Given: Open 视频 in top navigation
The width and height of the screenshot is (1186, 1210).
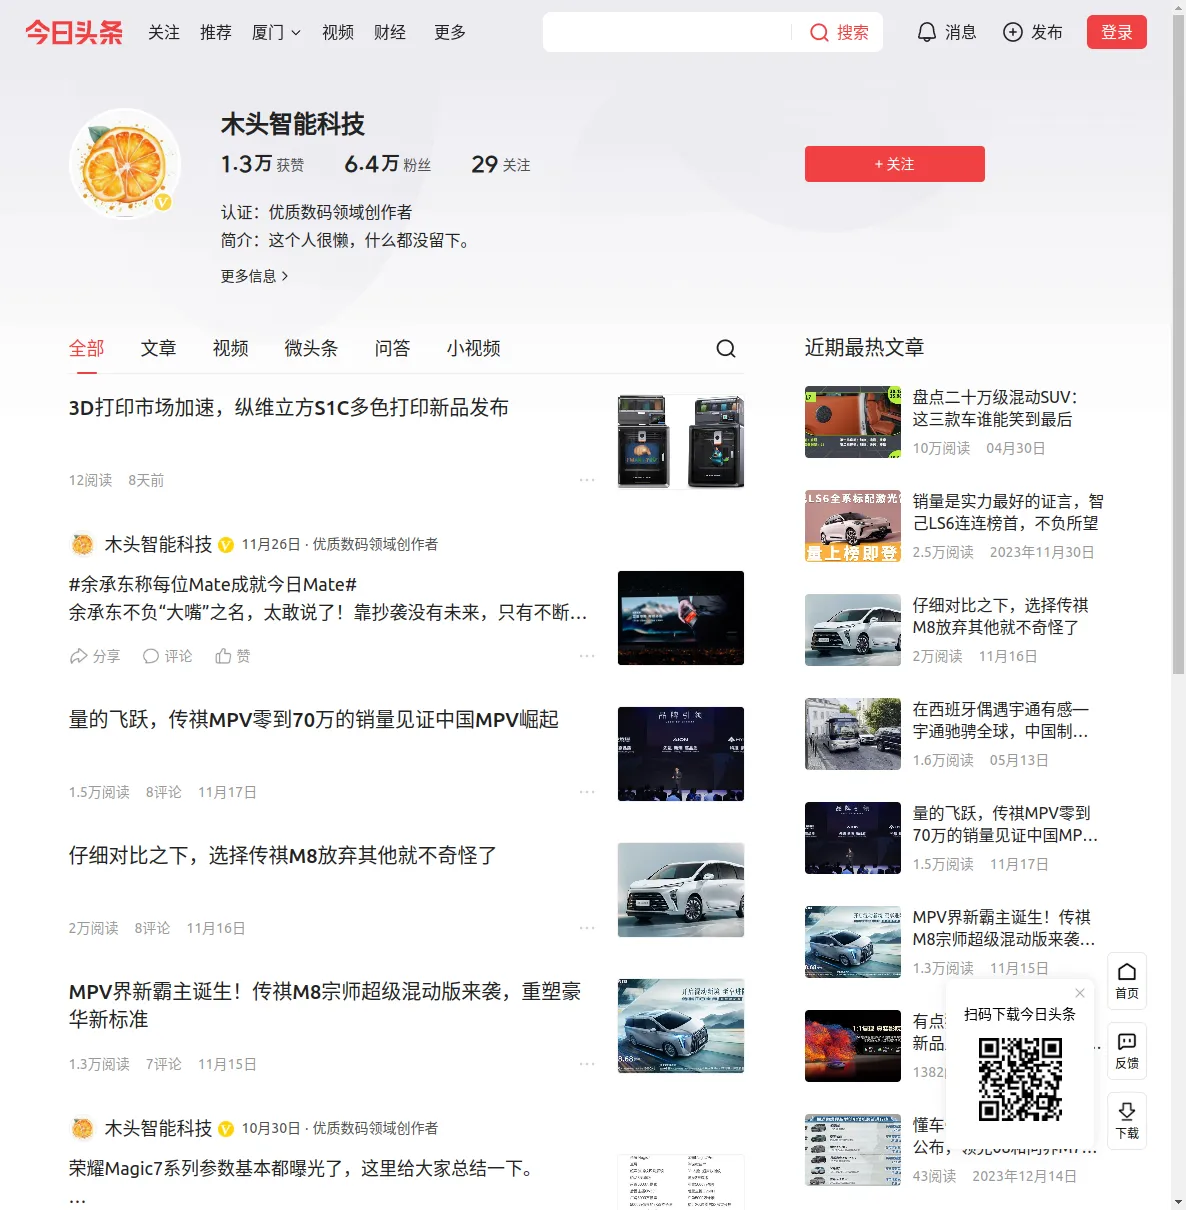Looking at the screenshot, I should click(x=338, y=32).
